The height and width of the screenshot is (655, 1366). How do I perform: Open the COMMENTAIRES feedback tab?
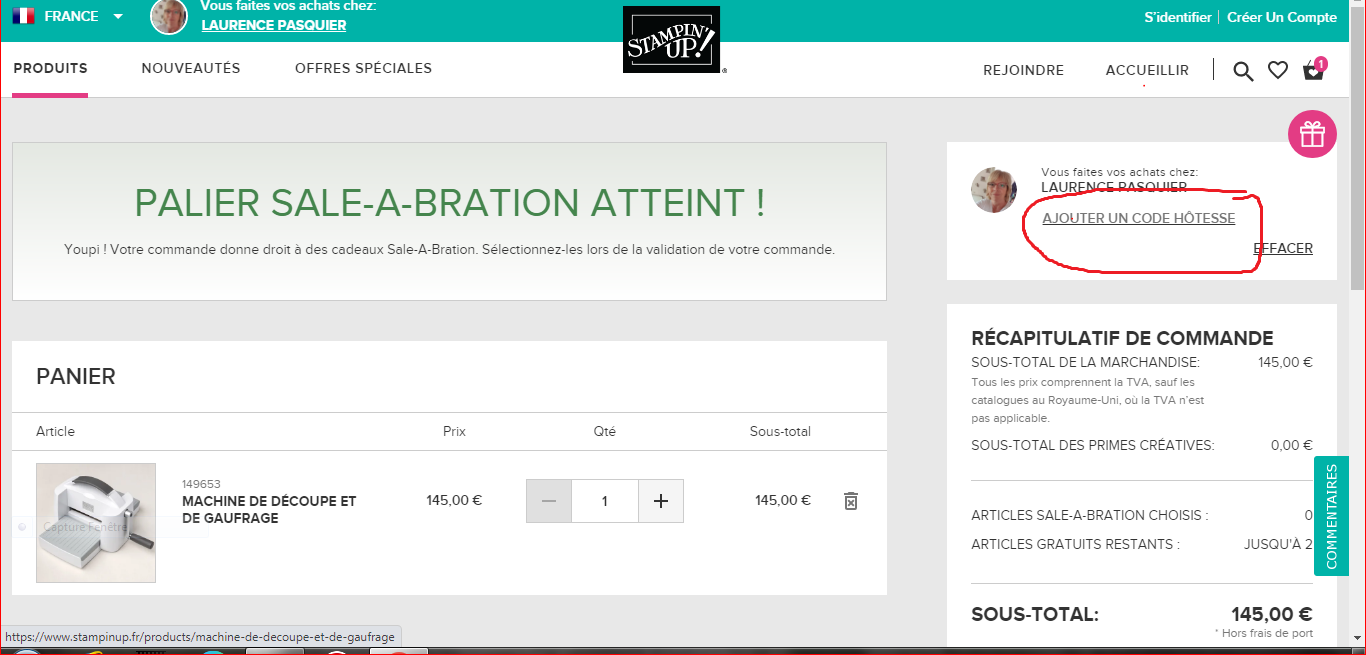(x=1331, y=517)
